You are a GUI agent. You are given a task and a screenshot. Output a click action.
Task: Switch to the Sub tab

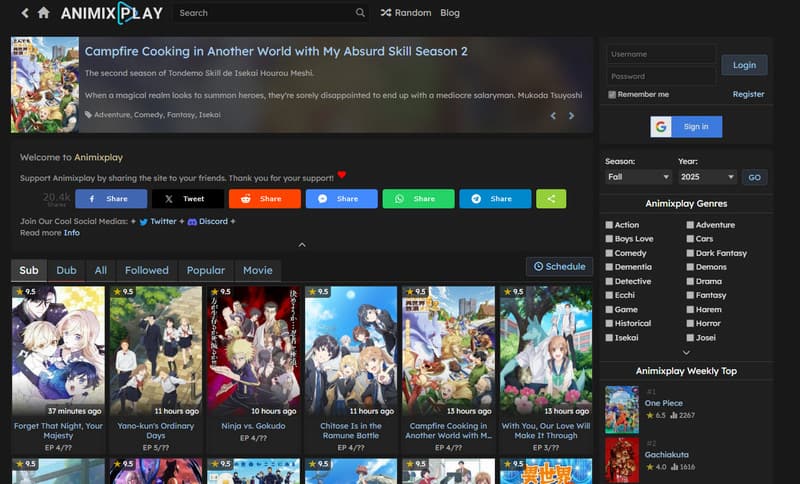point(29,270)
